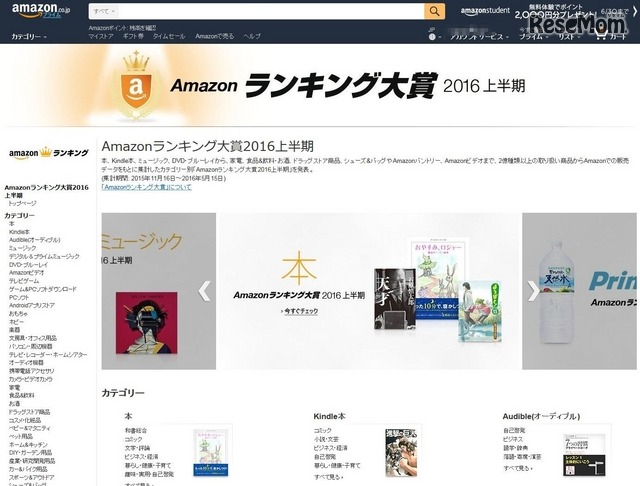The width and height of the screenshot is (640, 486).
Task: Go to previous carousel slide arrow
Action: 204,291
